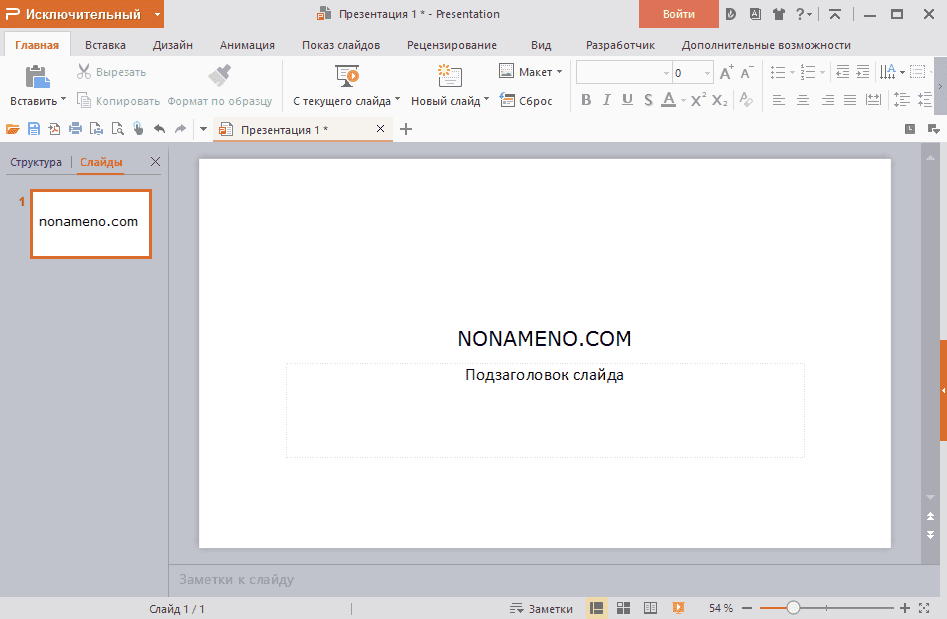
Task: Add a new document tab with plus icon
Action: (406, 129)
